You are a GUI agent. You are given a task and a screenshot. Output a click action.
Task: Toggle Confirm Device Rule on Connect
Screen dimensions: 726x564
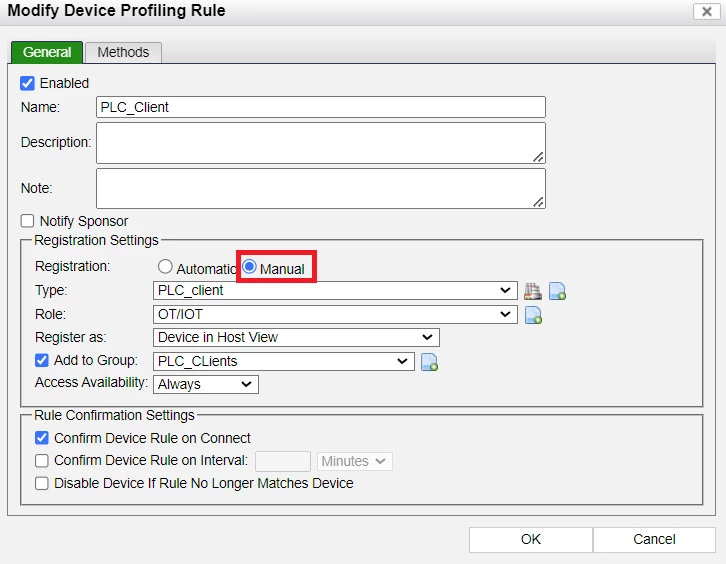click(42, 438)
